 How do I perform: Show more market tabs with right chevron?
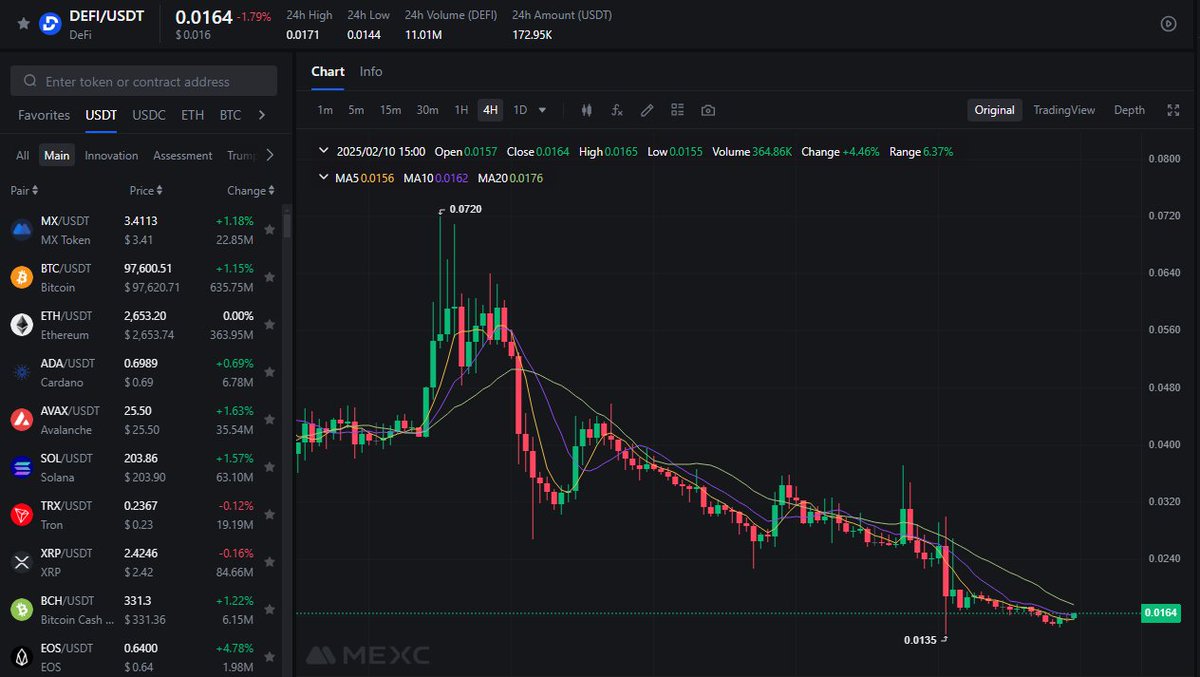(262, 115)
